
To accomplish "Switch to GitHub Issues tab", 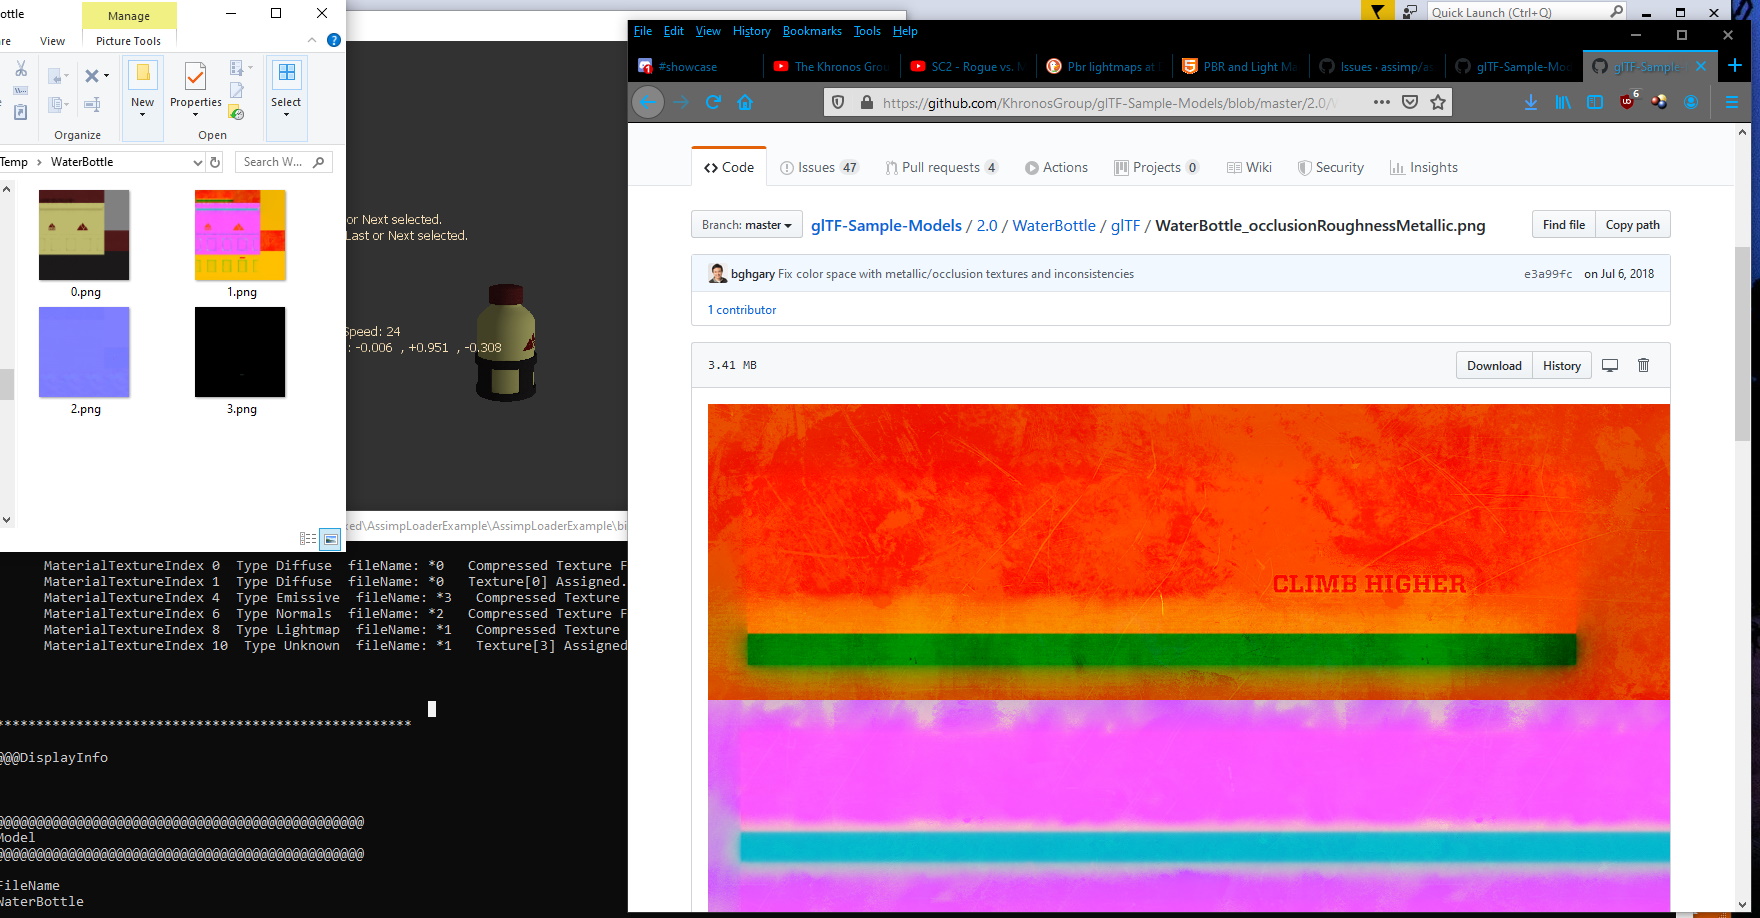I will tap(819, 167).
